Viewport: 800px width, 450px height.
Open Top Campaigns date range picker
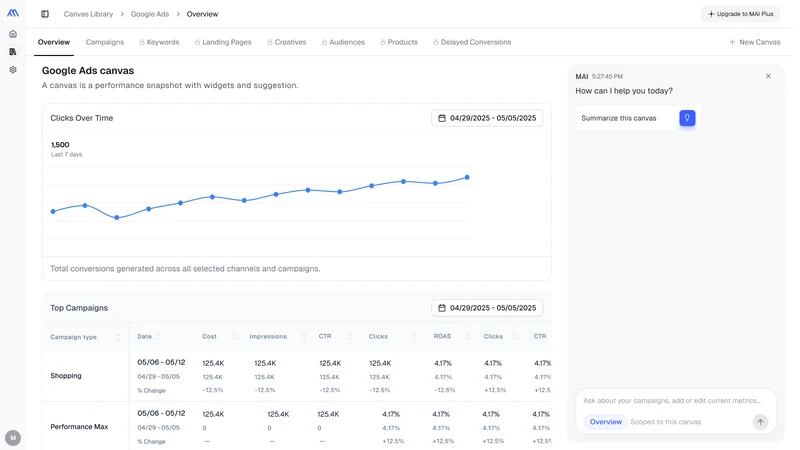pyautogui.click(x=487, y=308)
